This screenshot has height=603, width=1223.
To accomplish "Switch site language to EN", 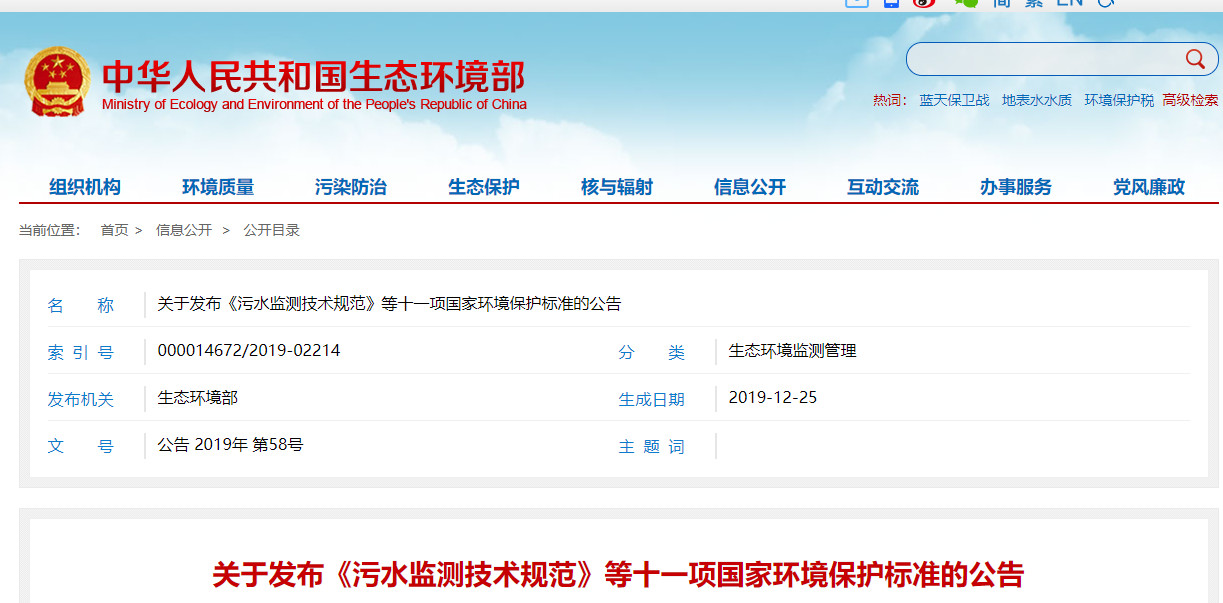I will (x=1069, y=3).
